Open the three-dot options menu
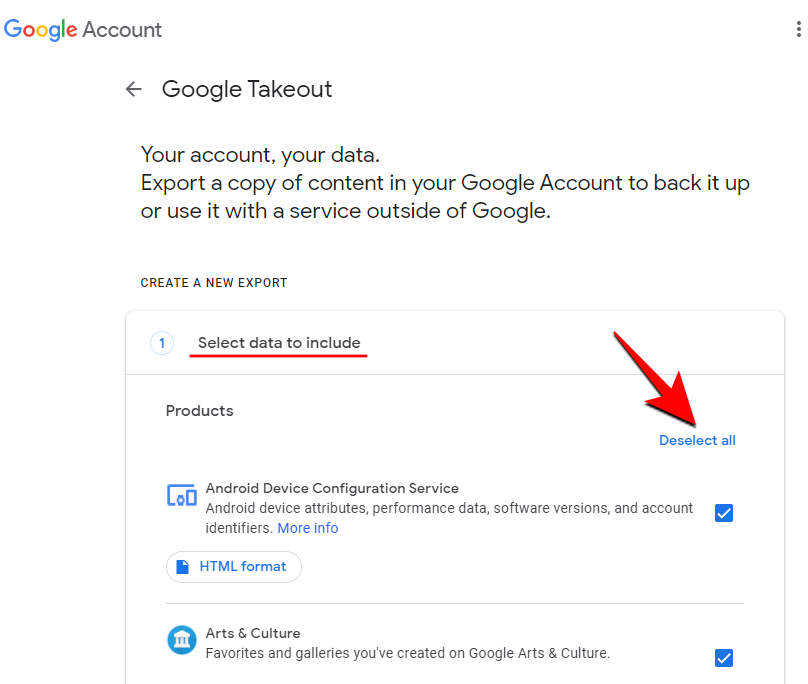 797,29
